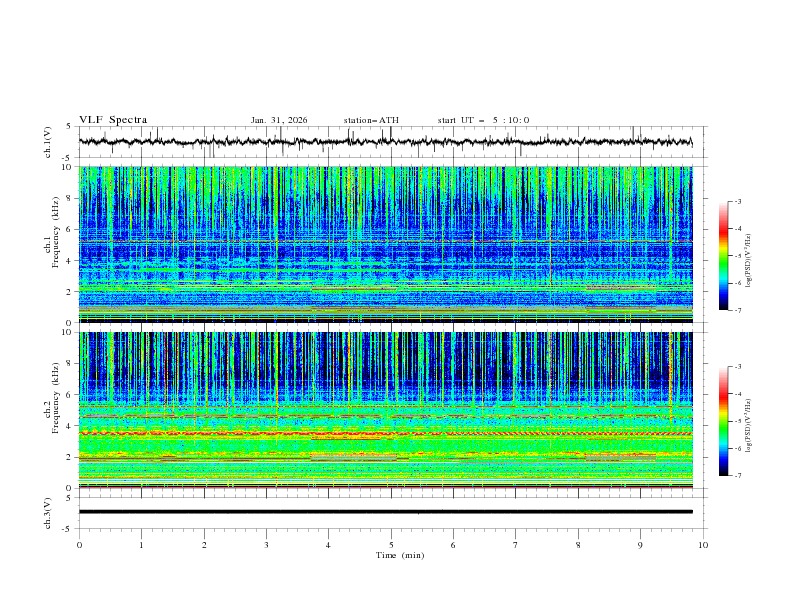Click time axis tick label "10"

[x=703, y=545]
